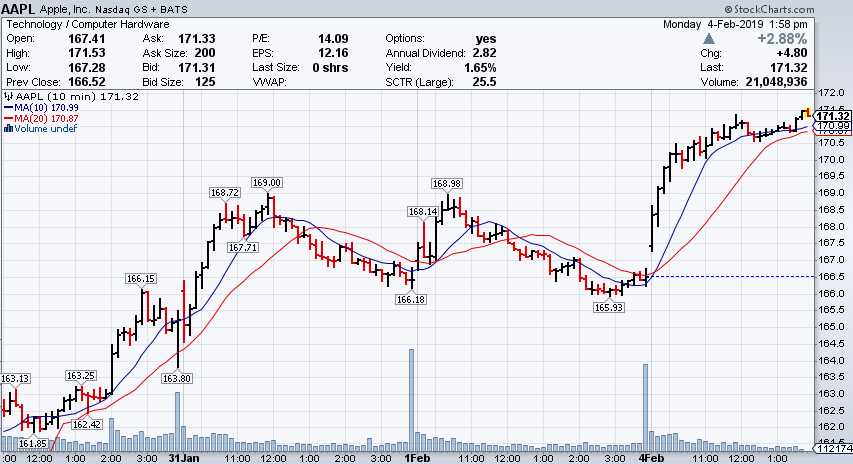The height and width of the screenshot is (464, 853).
Task: Click the 168.98 peak price label
Action: 447,183
